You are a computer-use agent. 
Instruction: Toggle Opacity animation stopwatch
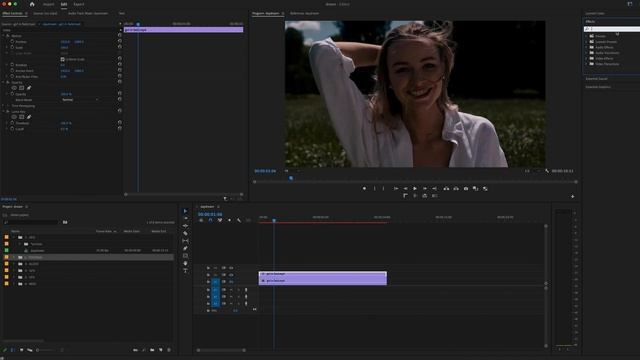click(x=12, y=94)
